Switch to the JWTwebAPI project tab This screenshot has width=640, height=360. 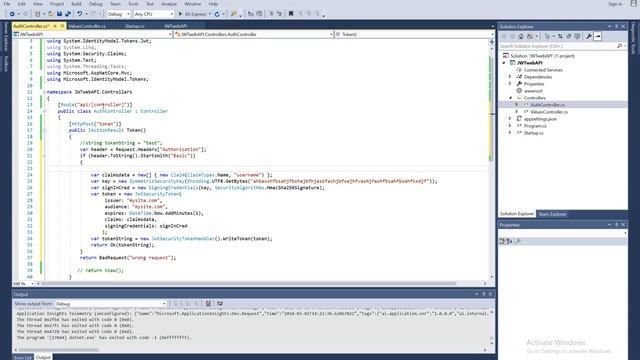coord(176,26)
